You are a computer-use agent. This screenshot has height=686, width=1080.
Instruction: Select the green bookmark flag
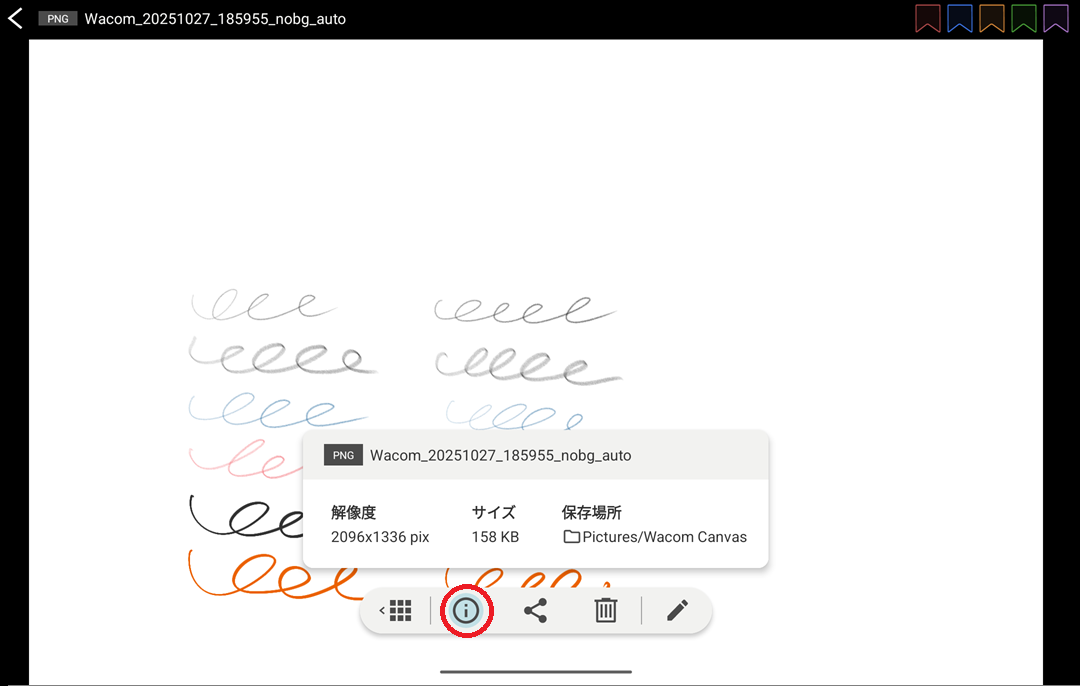click(x=1024, y=19)
